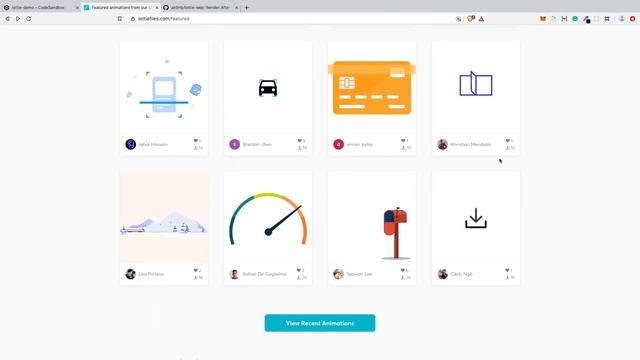Viewport: 640px width, 360px height.
Task: Open the red mailbox animation
Action: (x=372, y=217)
